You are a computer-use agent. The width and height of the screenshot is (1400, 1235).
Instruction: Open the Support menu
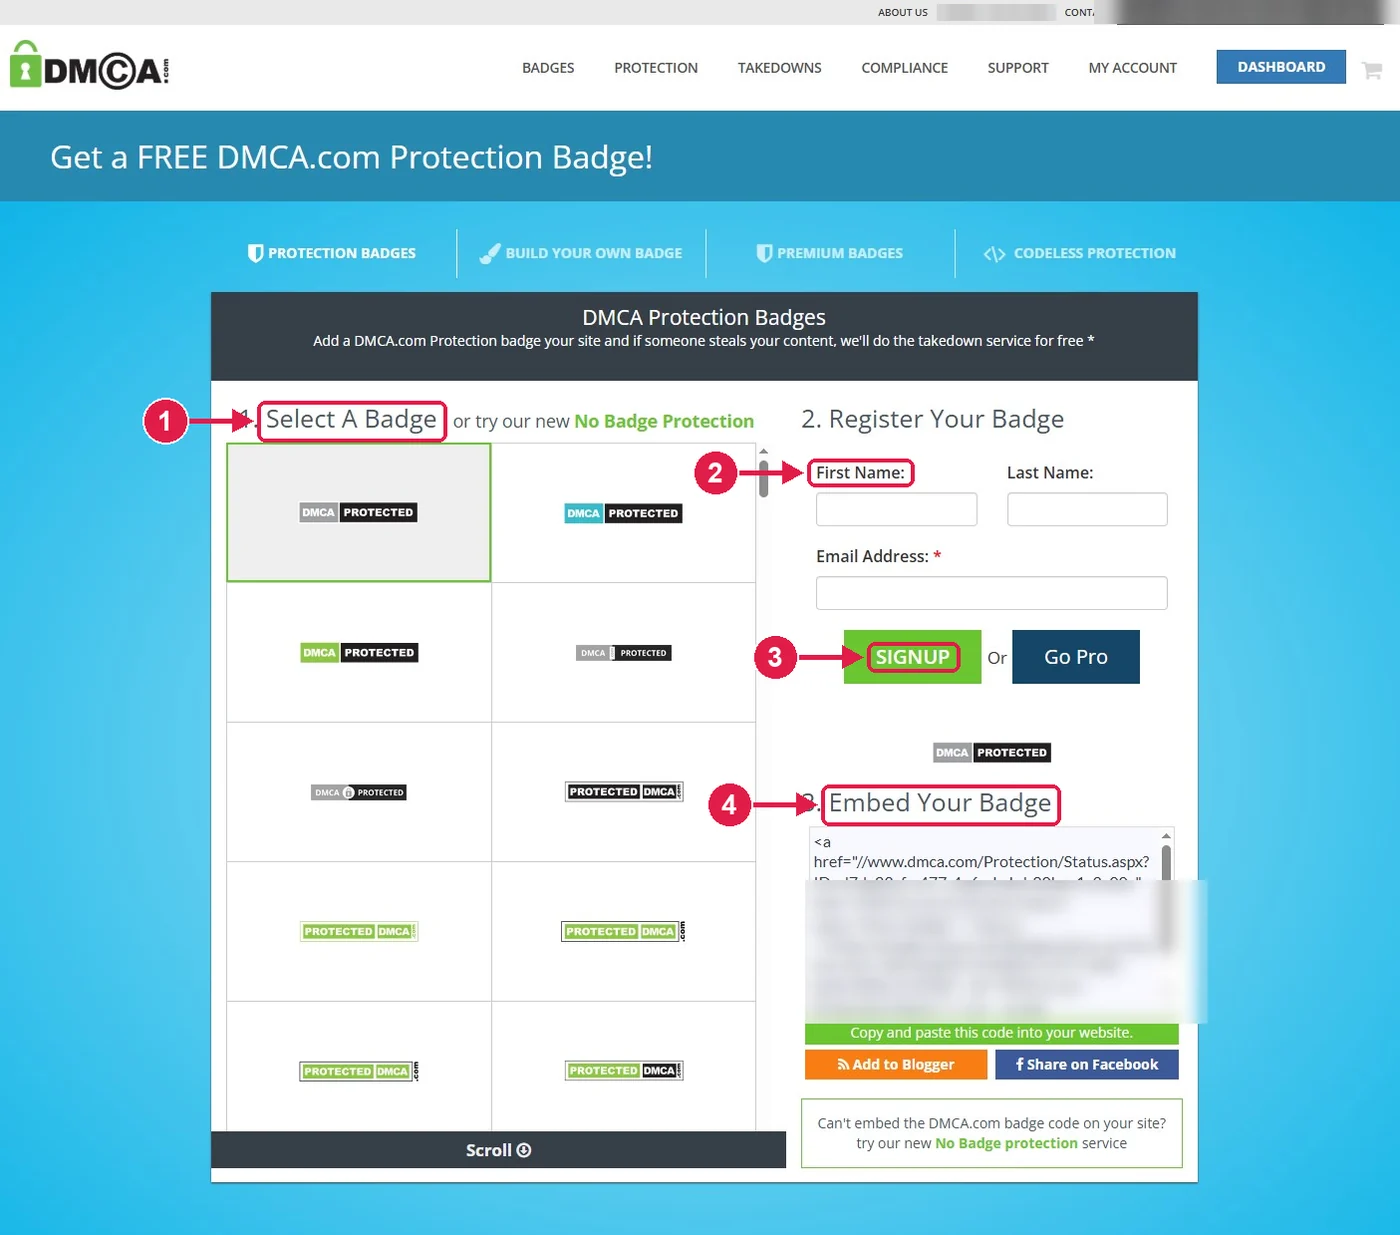pos(1018,68)
